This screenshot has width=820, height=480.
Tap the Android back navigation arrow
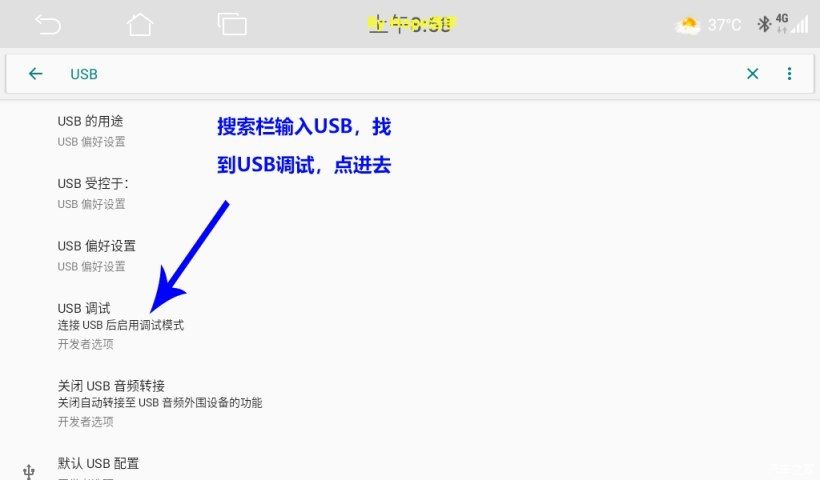pos(48,25)
